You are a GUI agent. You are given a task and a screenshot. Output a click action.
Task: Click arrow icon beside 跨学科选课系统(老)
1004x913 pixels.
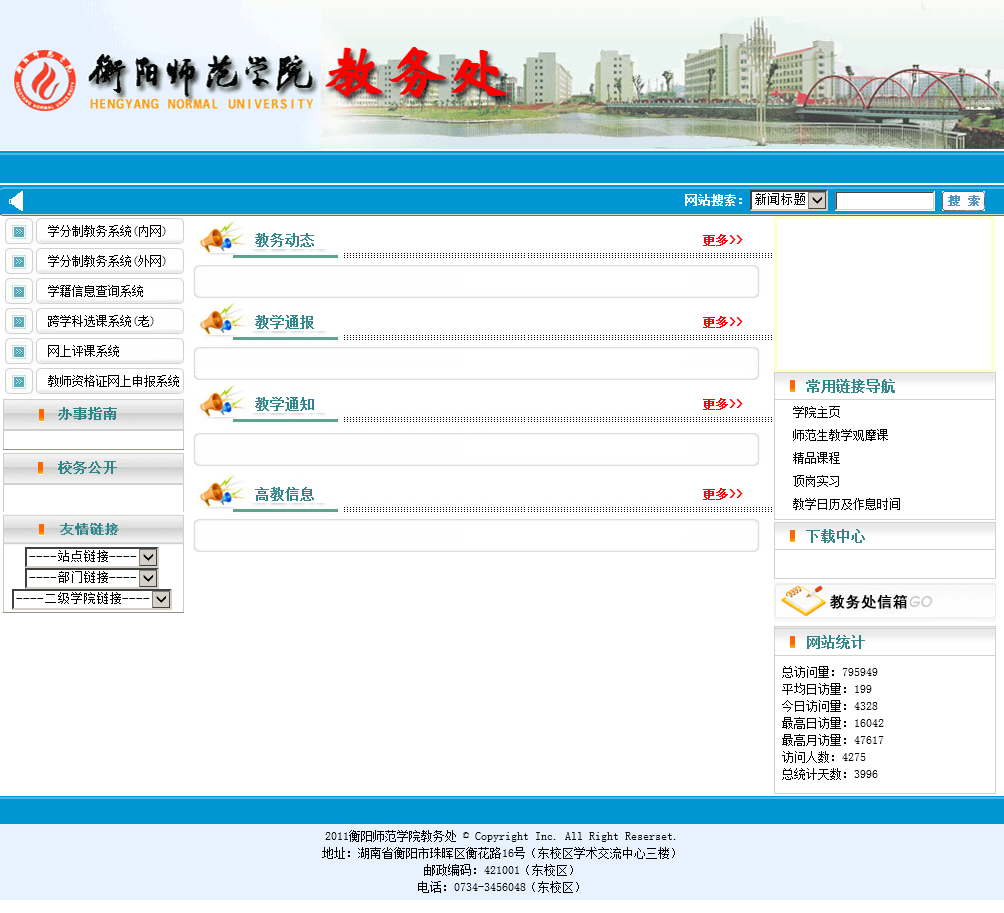[19, 322]
